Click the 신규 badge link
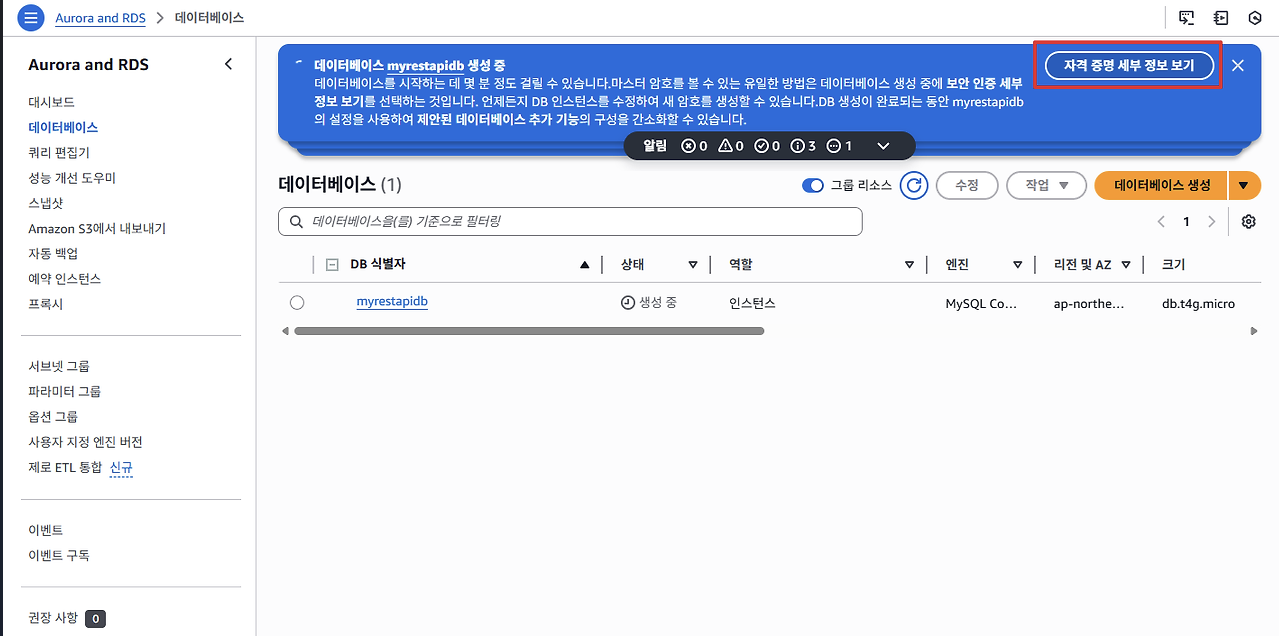Viewport: 1279px width, 636px height. 122,467
